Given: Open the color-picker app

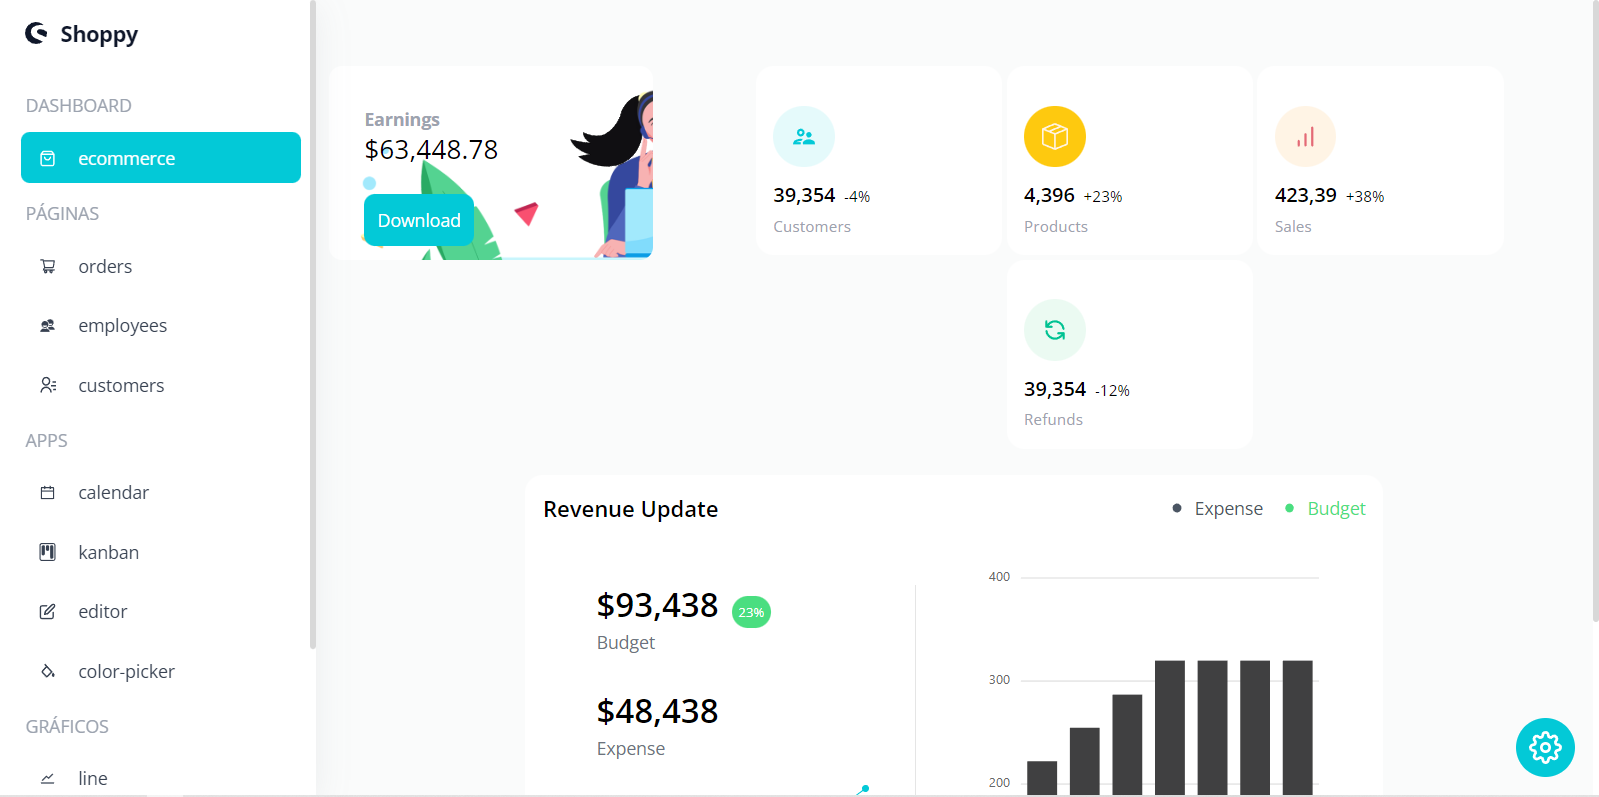Looking at the screenshot, I should pyautogui.click(x=161, y=671).
